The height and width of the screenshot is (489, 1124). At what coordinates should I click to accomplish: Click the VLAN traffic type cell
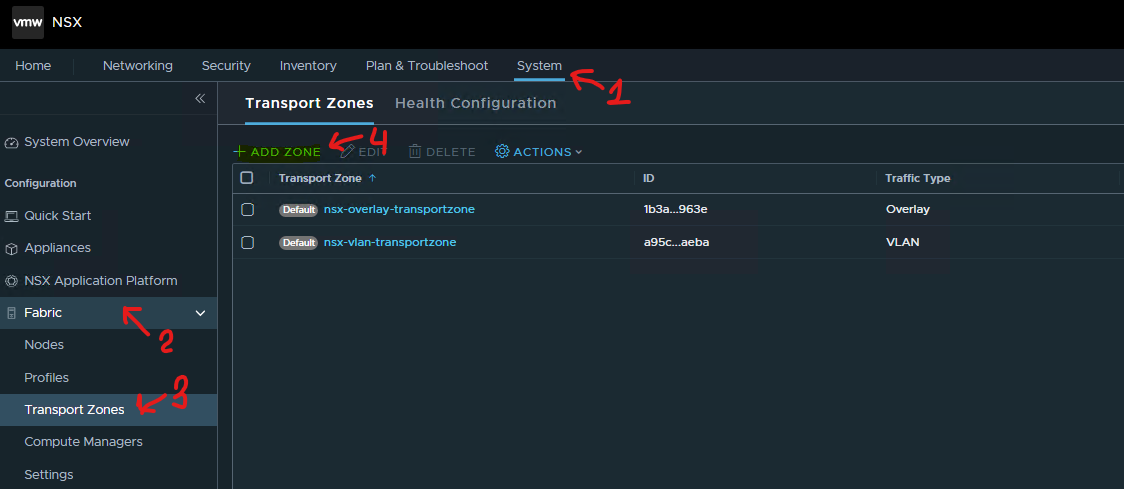902,242
